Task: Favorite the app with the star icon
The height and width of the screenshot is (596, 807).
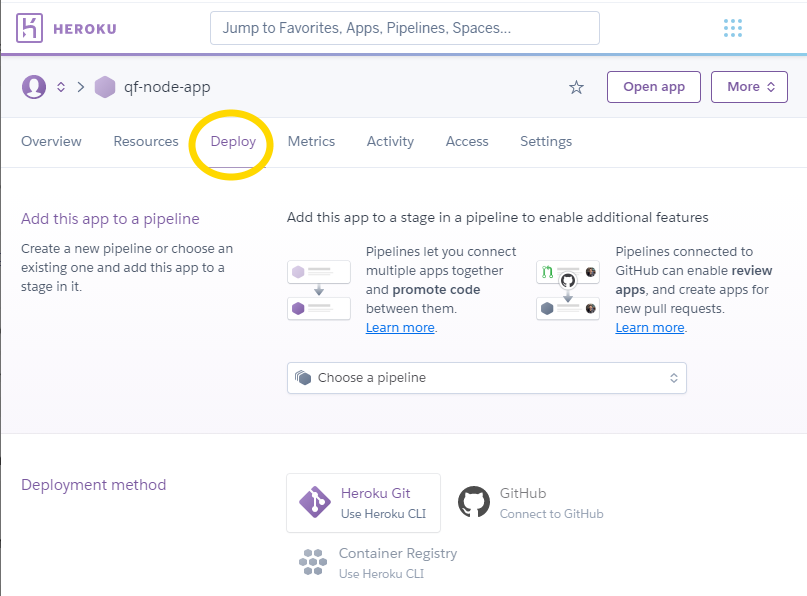Action: (x=576, y=87)
